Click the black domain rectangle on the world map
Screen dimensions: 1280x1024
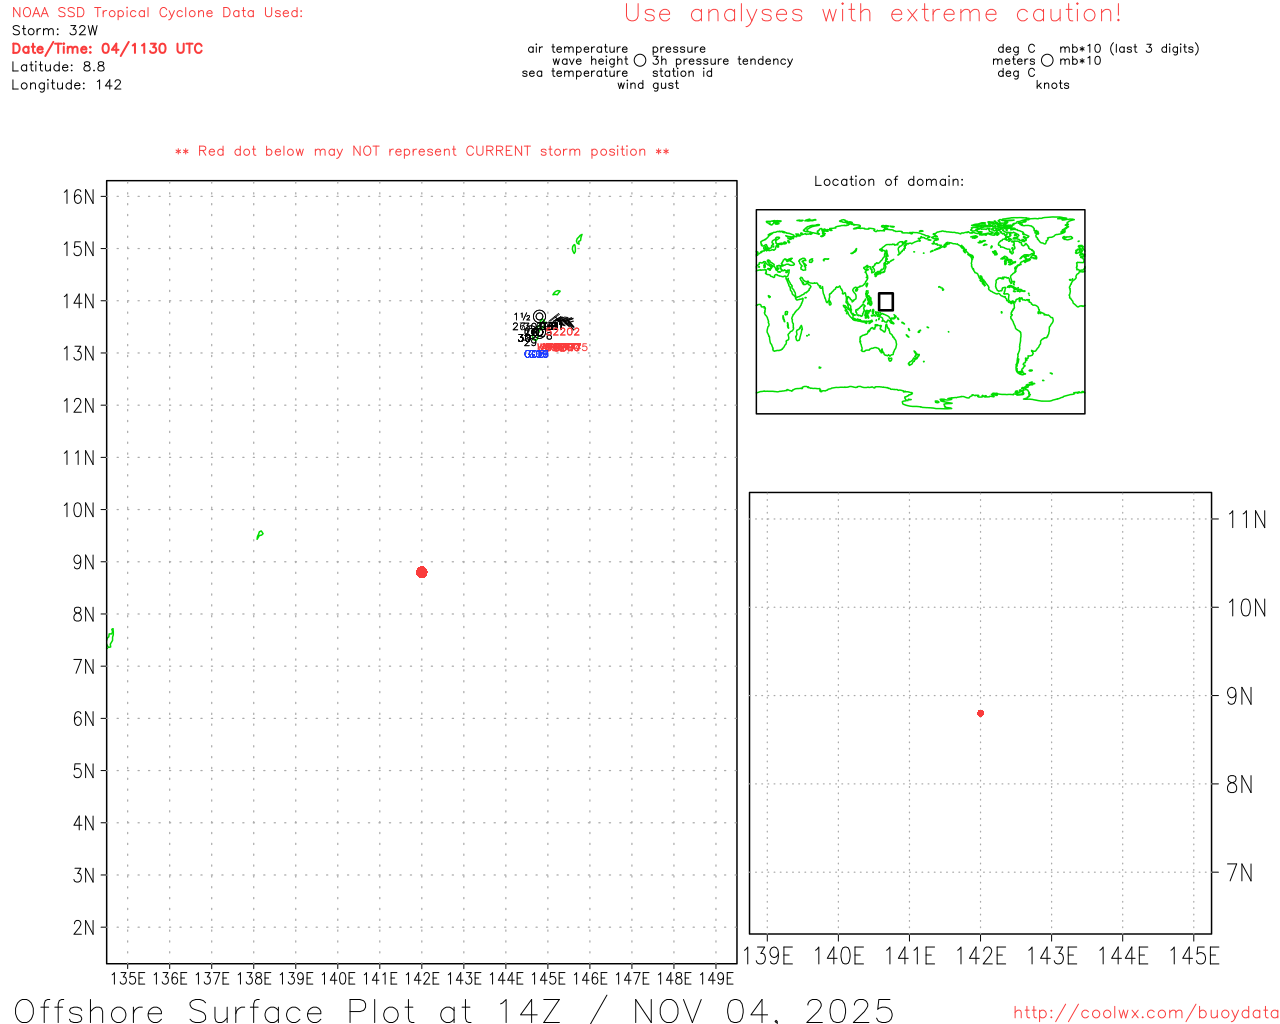886,302
